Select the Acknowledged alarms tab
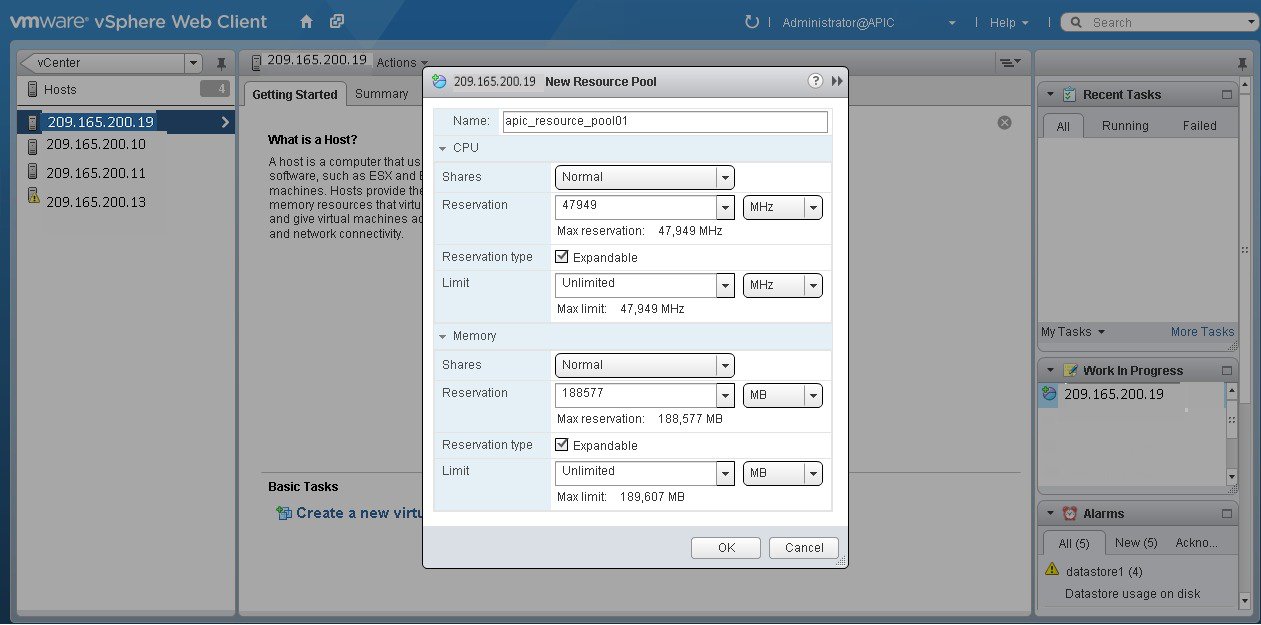 (1196, 543)
